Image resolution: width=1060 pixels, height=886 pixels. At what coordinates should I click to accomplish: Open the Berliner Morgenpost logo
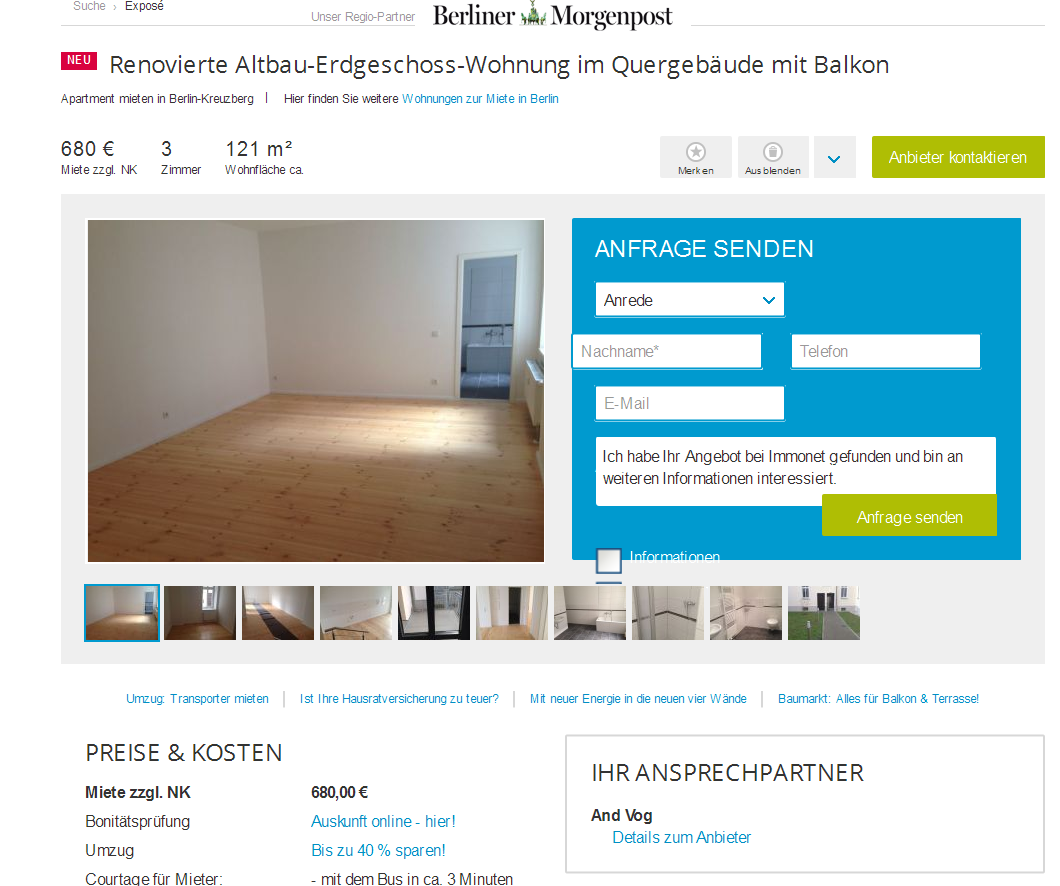pos(552,15)
